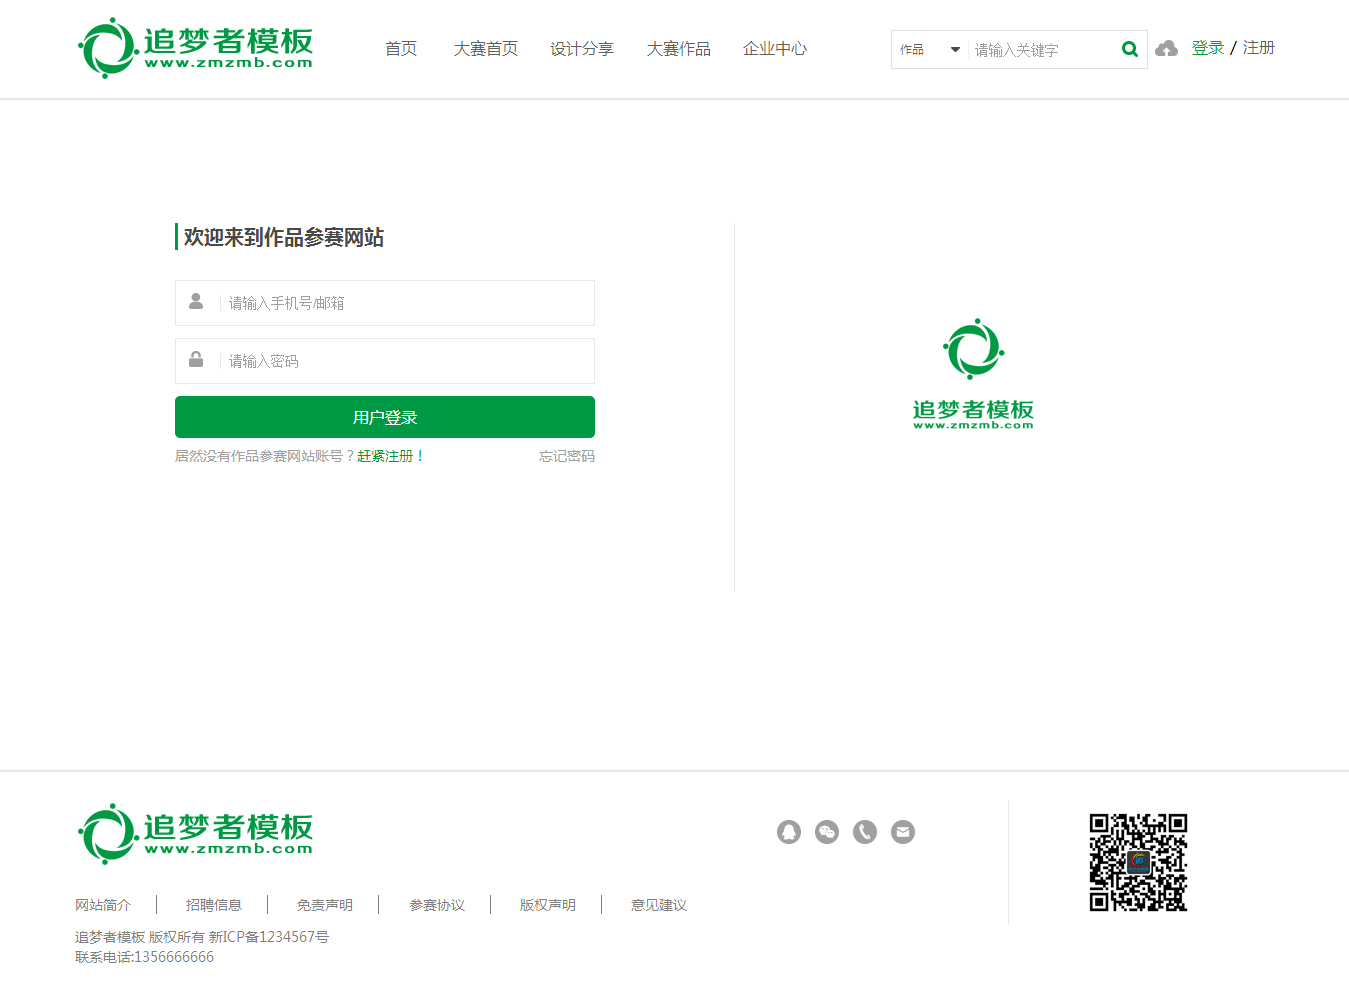The image size is (1349, 994).
Task: Click the 注册 link in header
Action: (1258, 48)
